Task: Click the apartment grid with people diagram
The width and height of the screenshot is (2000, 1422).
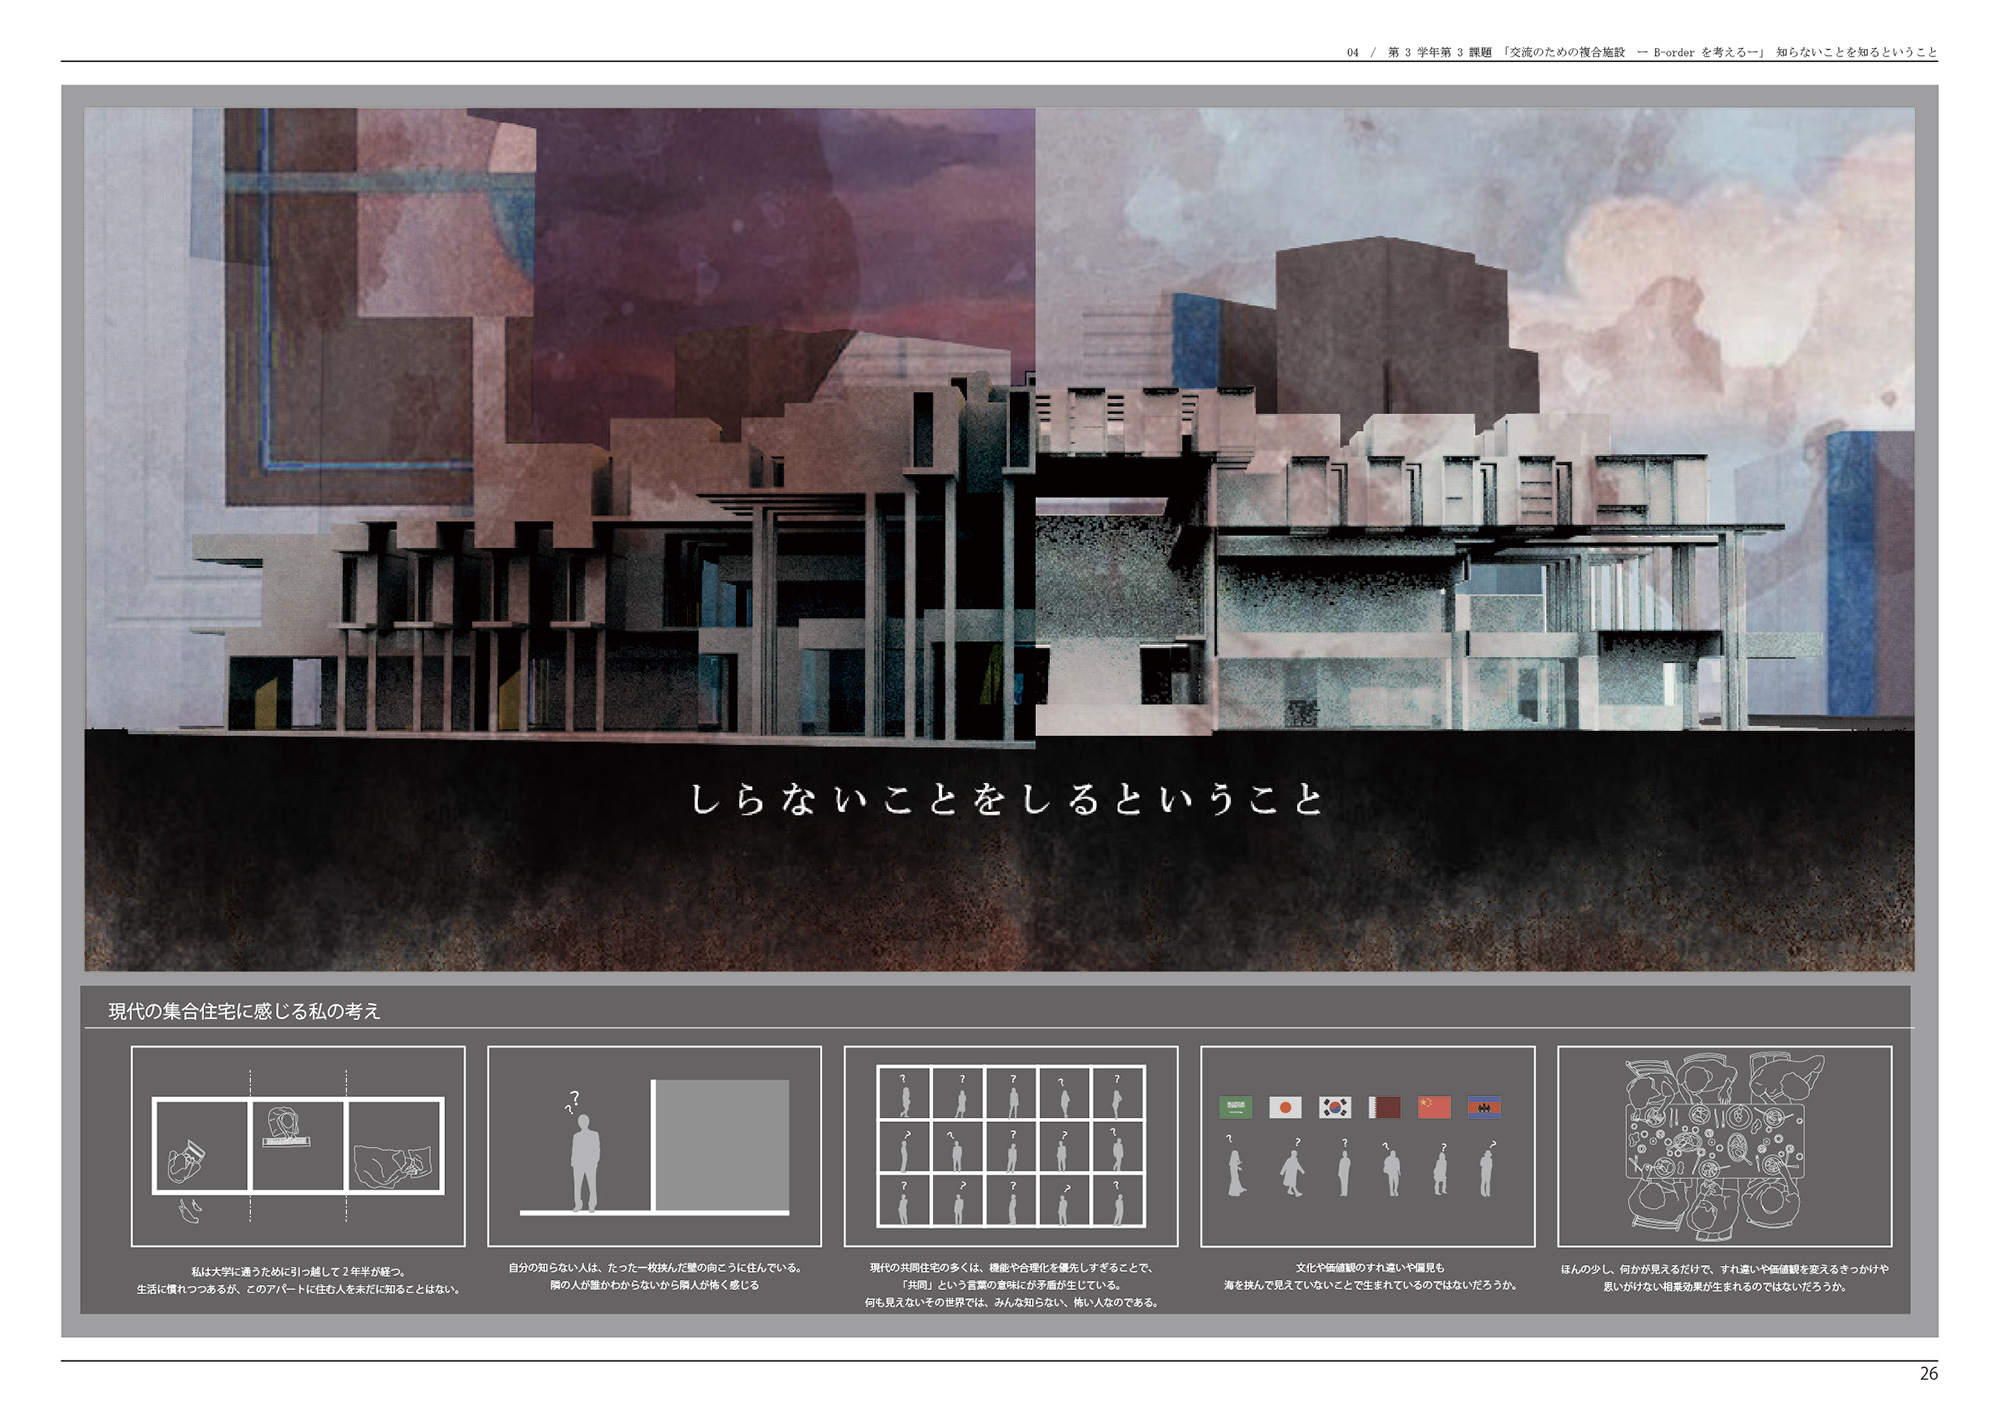Action: [1011, 1146]
